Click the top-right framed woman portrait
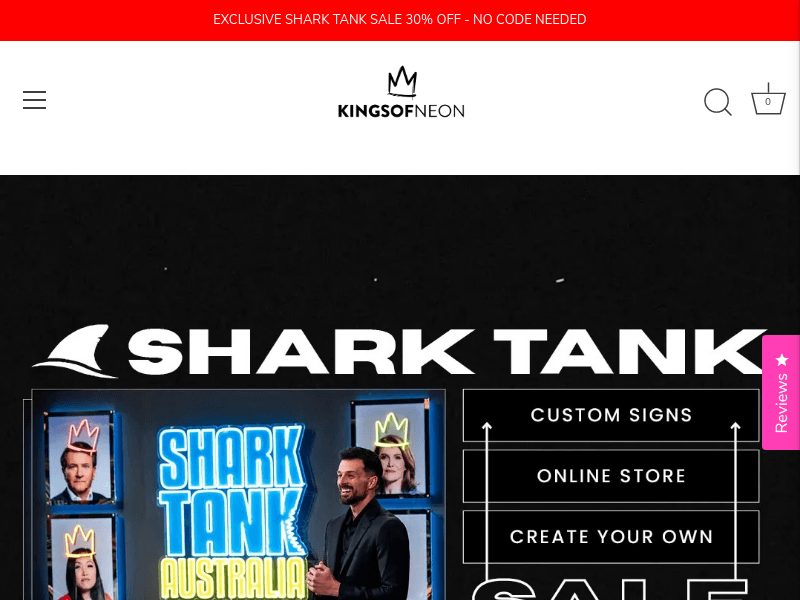 (x=391, y=449)
